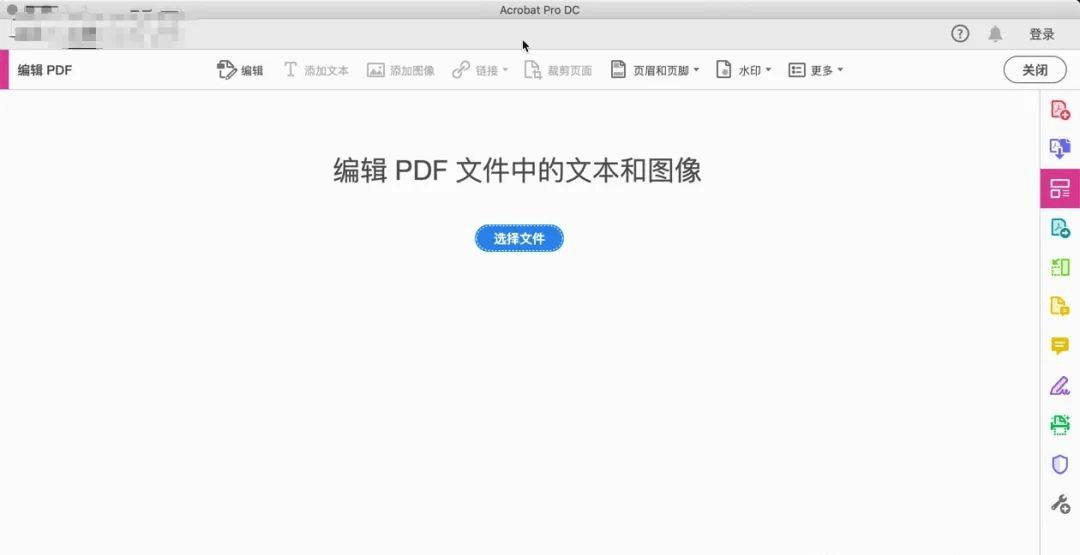Click the 编辑 PDF panel title

coord(45,70)
